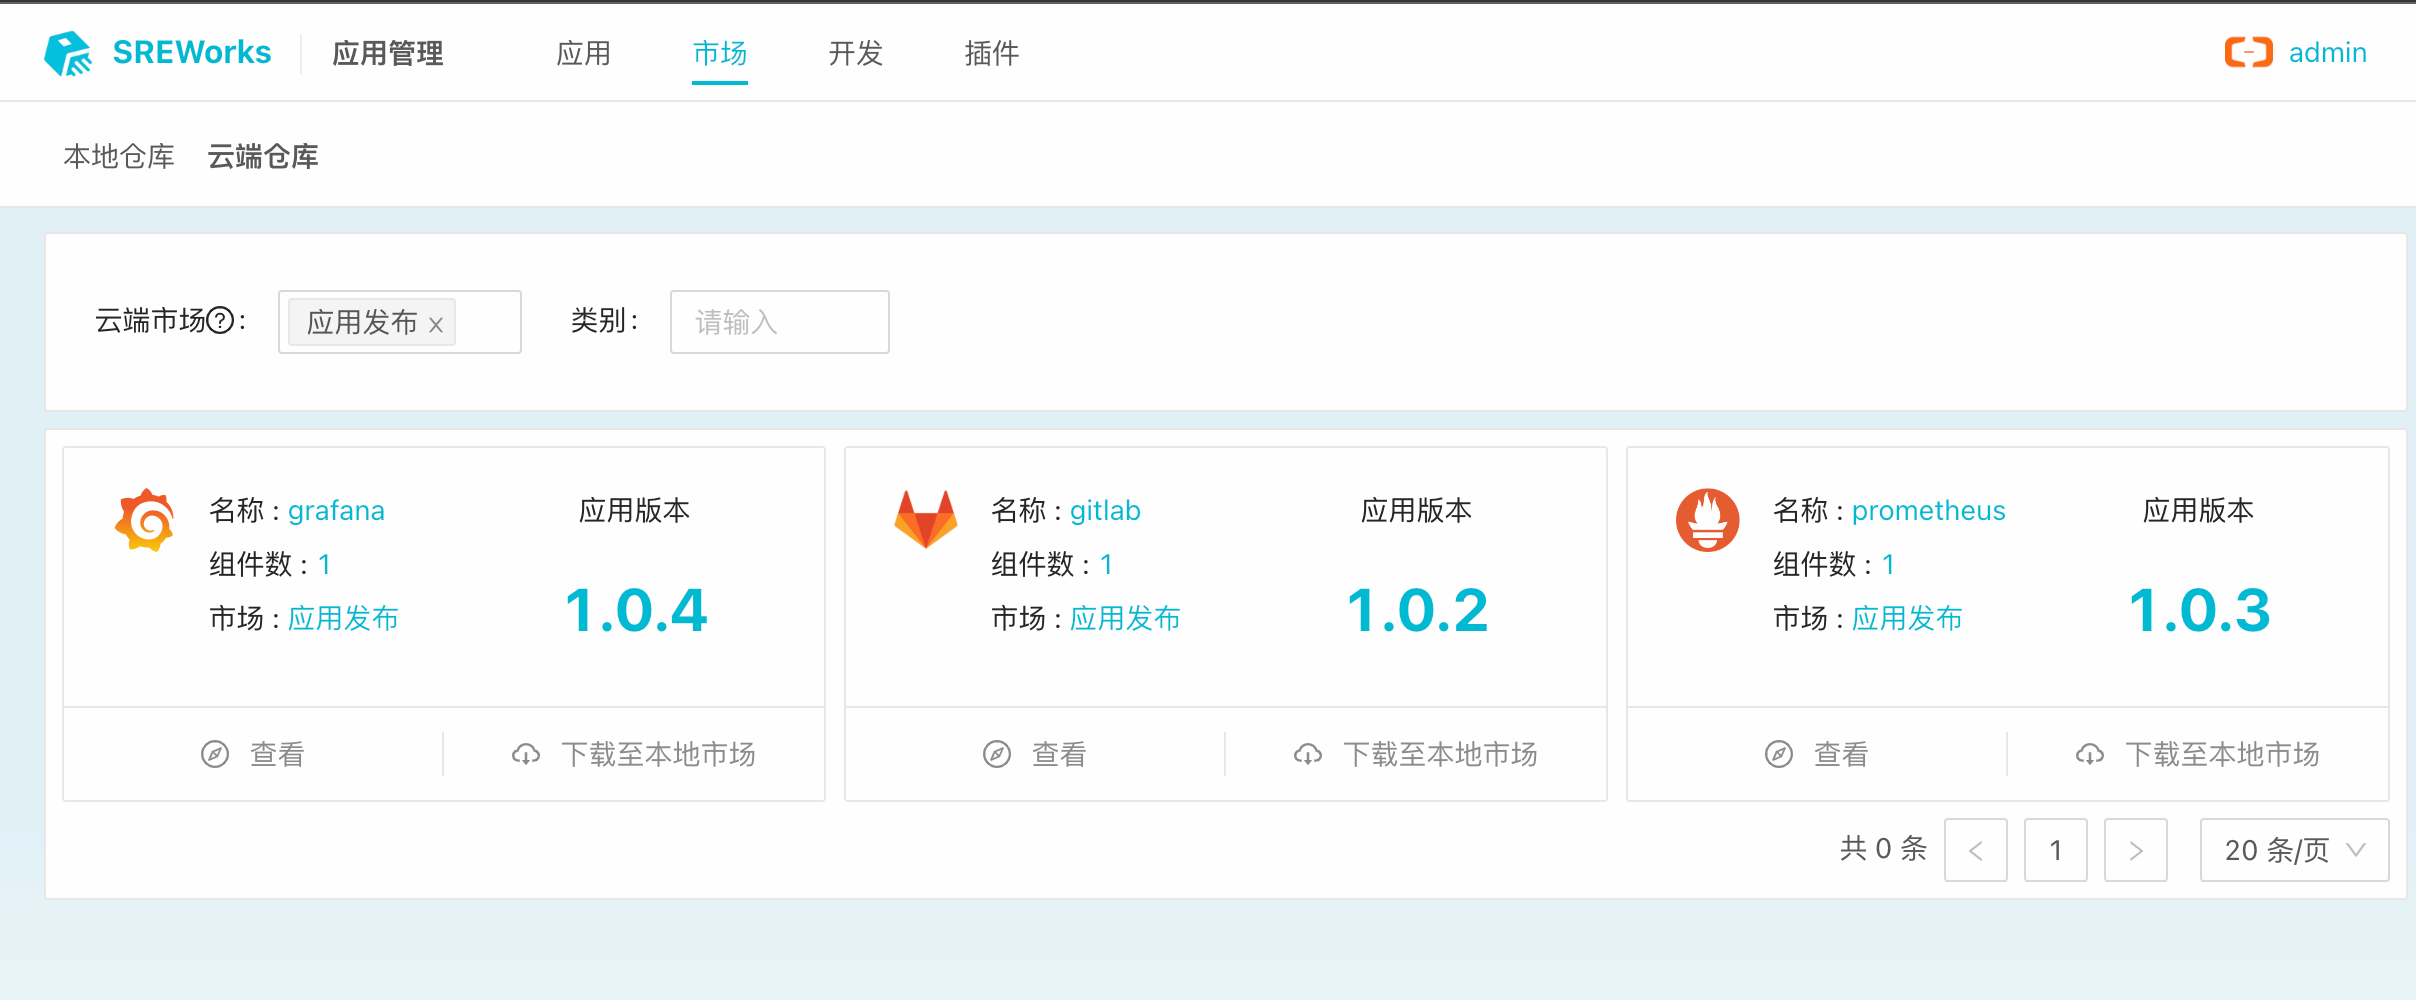The width and height of the screenshot is (2416, 1000).
Task: Click the GitLab fox logo
Action: pyautogui.click(x=926, y=519)
